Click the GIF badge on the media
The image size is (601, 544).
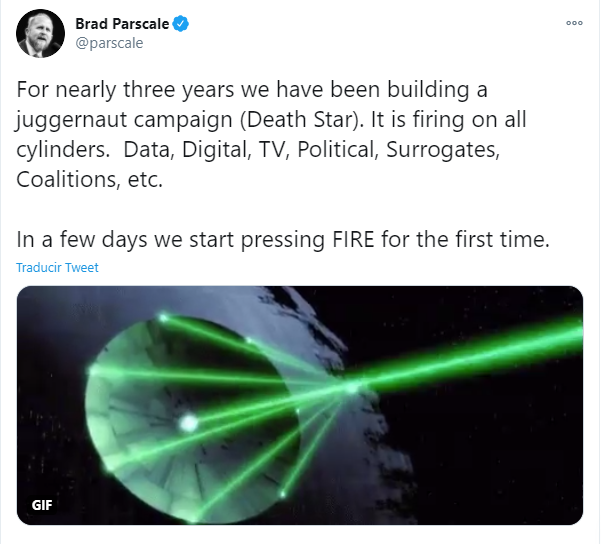[42, 504]
